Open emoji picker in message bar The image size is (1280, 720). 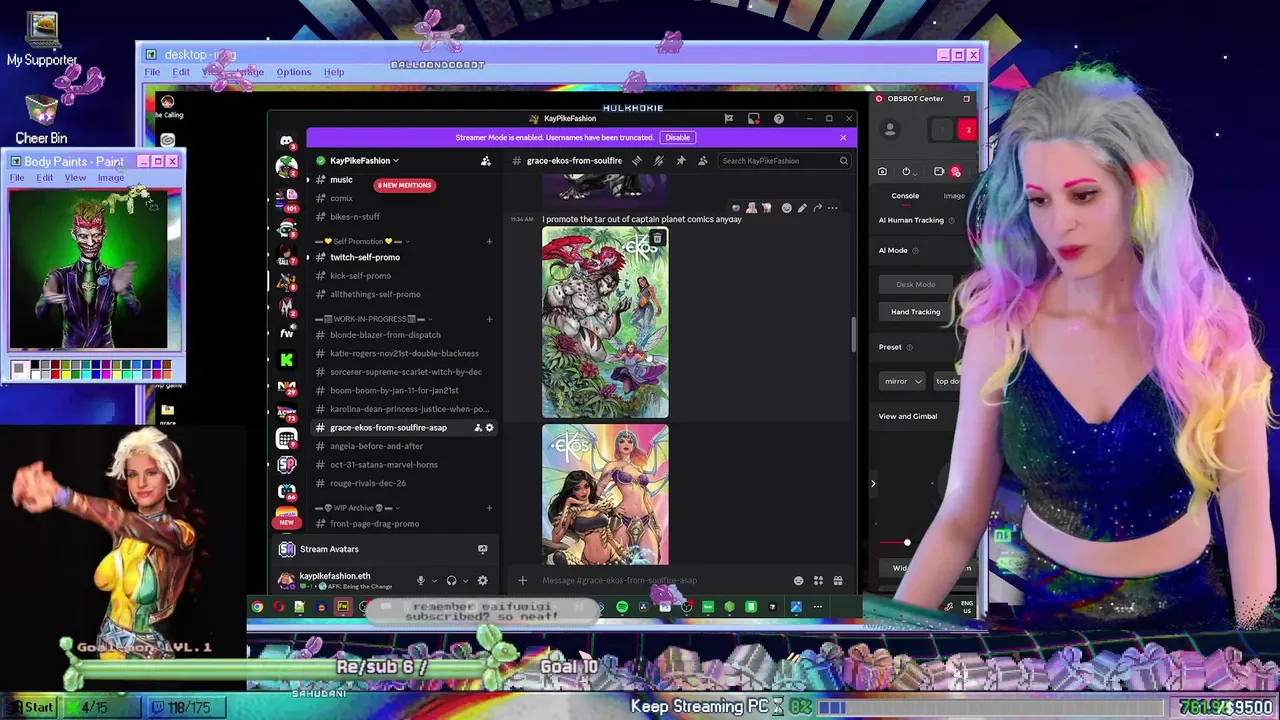point(798,580)
